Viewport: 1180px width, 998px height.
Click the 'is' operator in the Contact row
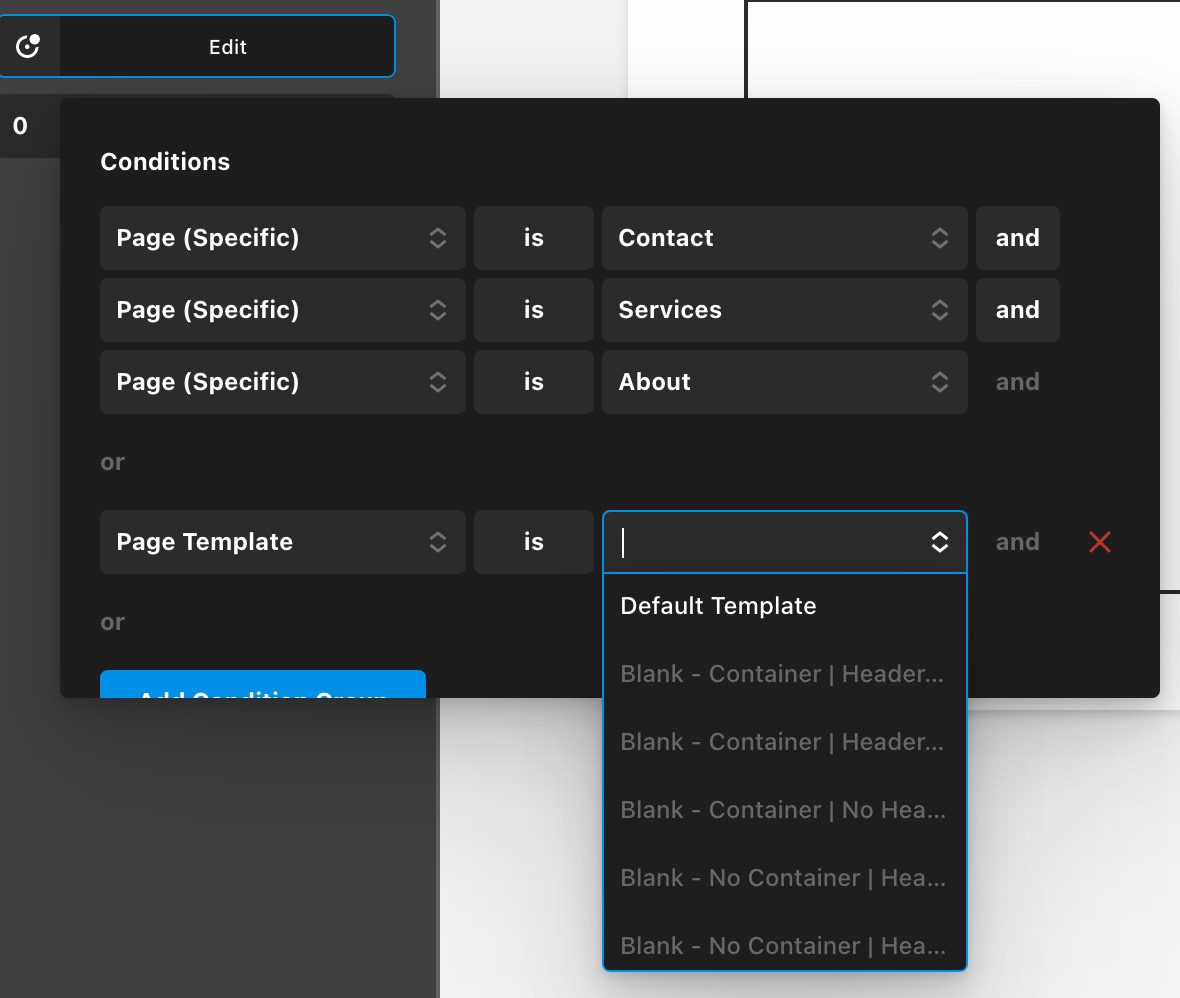tap(533, 238)
